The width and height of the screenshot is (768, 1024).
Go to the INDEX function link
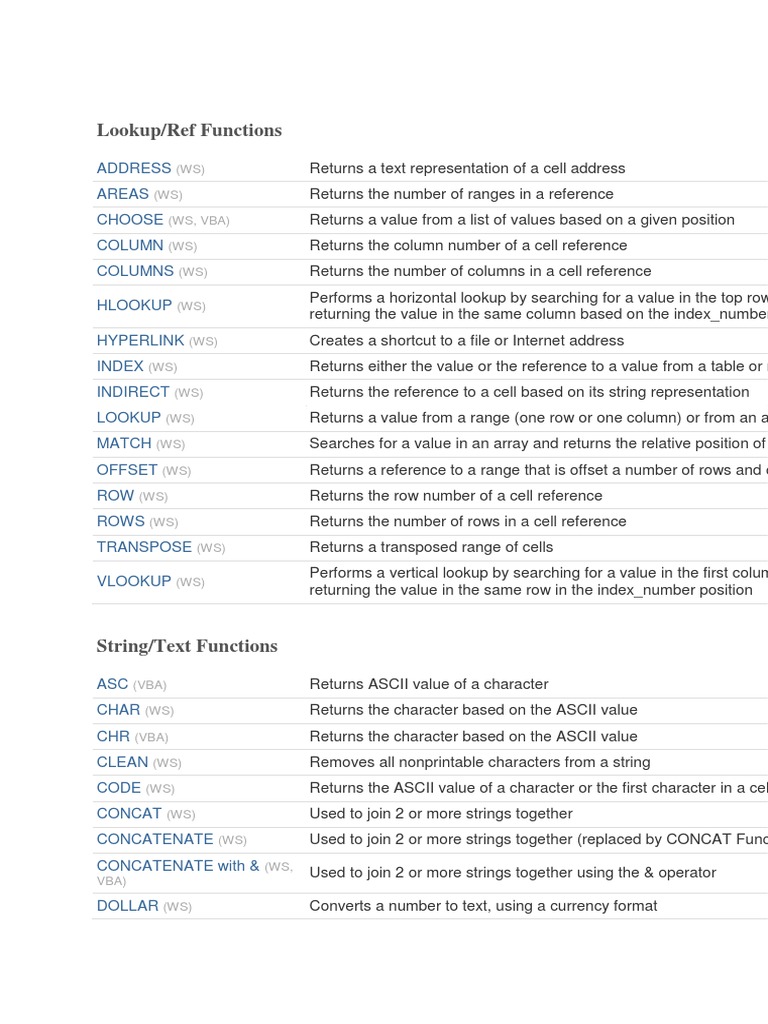[120, 367]
